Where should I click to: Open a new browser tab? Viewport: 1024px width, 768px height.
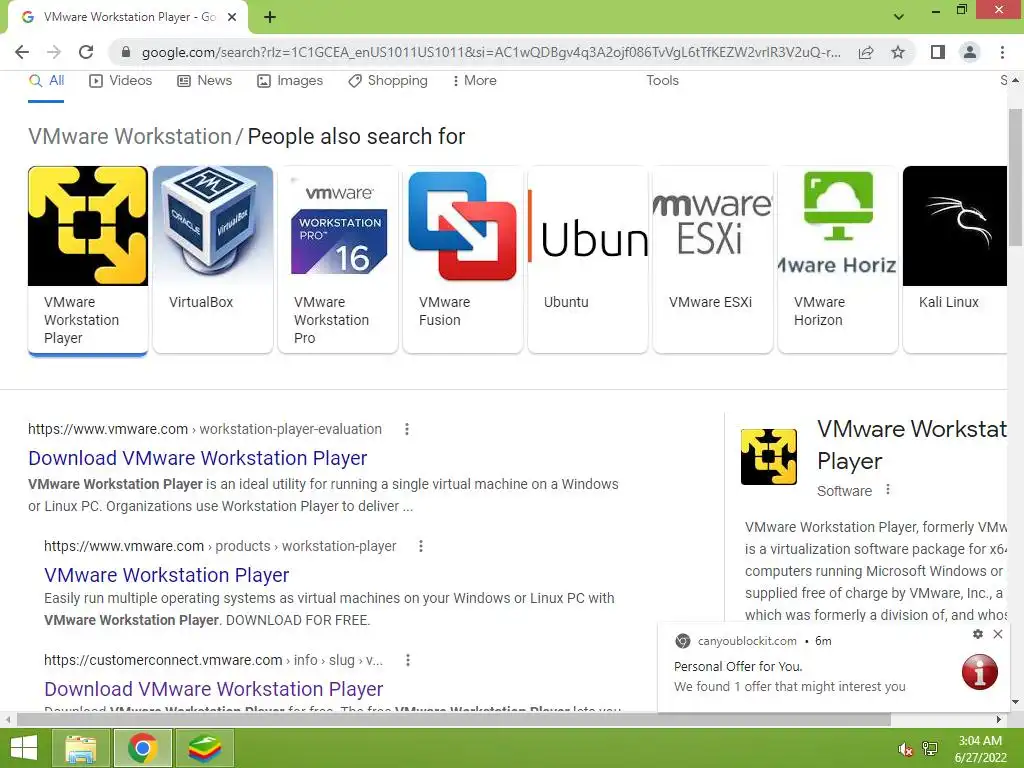tap(270, 17)
